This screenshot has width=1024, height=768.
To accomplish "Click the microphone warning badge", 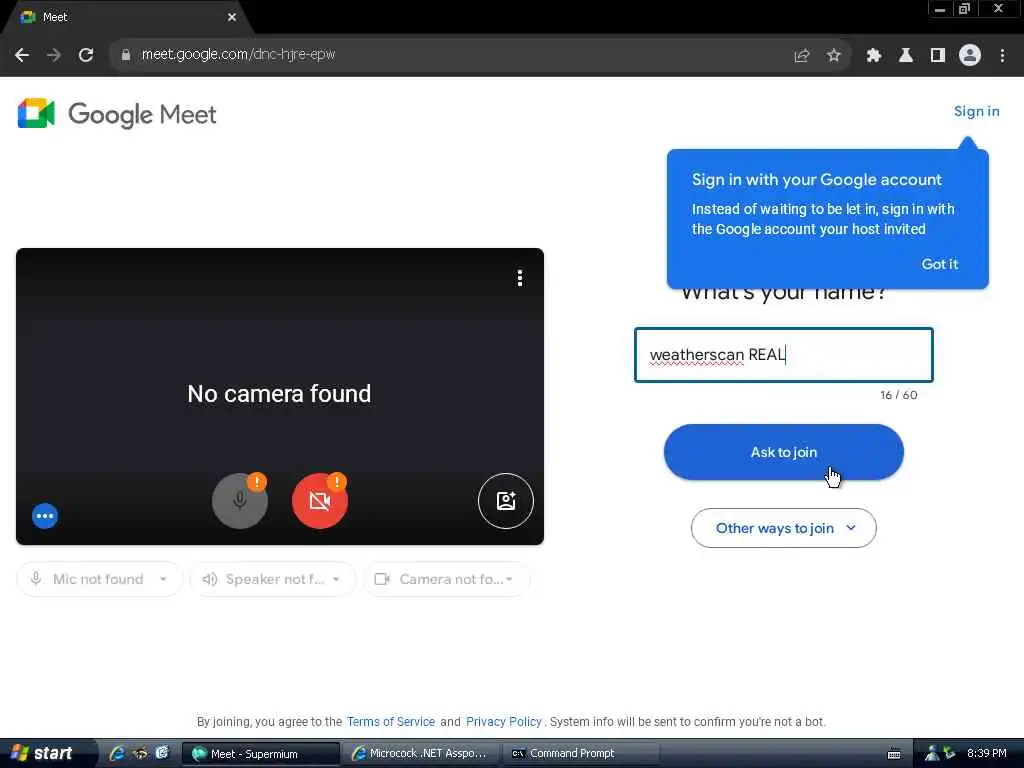I will (x=257, y=482).
